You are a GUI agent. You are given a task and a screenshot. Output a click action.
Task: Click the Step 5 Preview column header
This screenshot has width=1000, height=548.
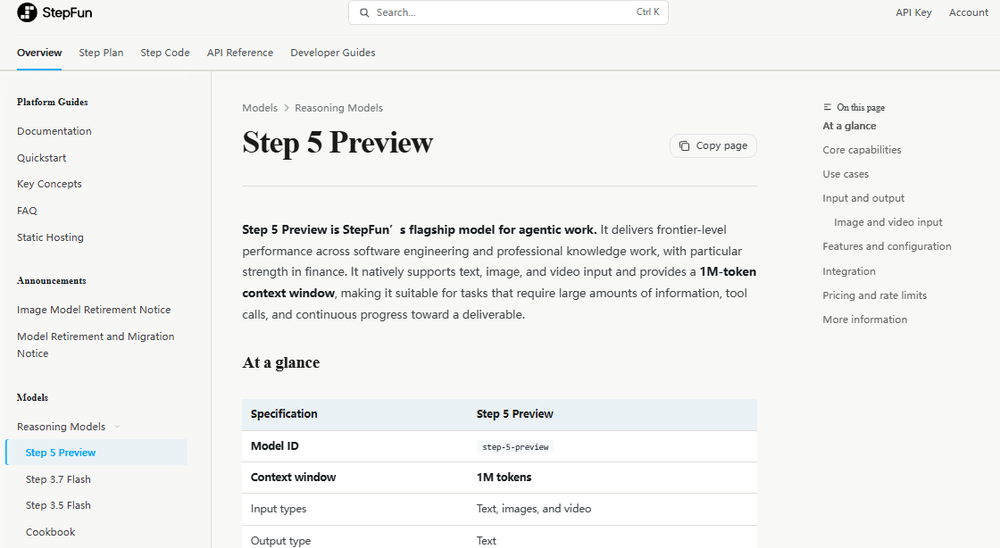515,414
